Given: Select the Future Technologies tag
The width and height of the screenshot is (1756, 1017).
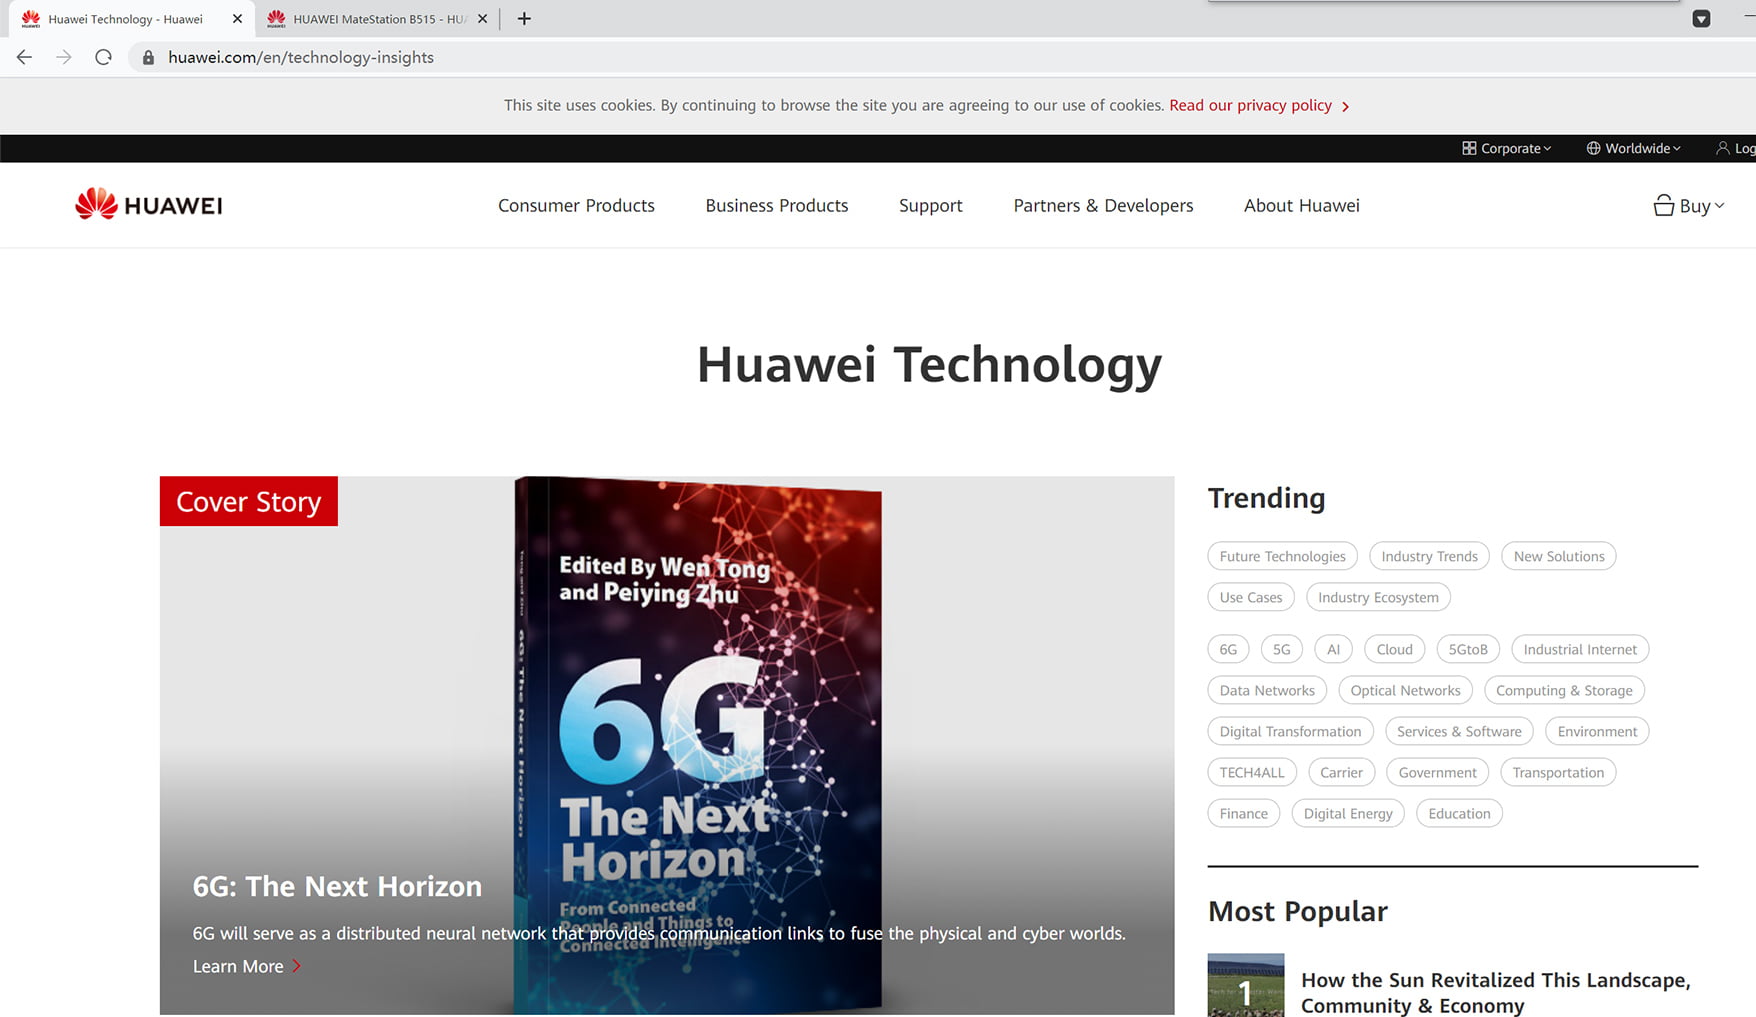Looking at the screenshot, I should pyautogui.click(x=1282, y=556).
